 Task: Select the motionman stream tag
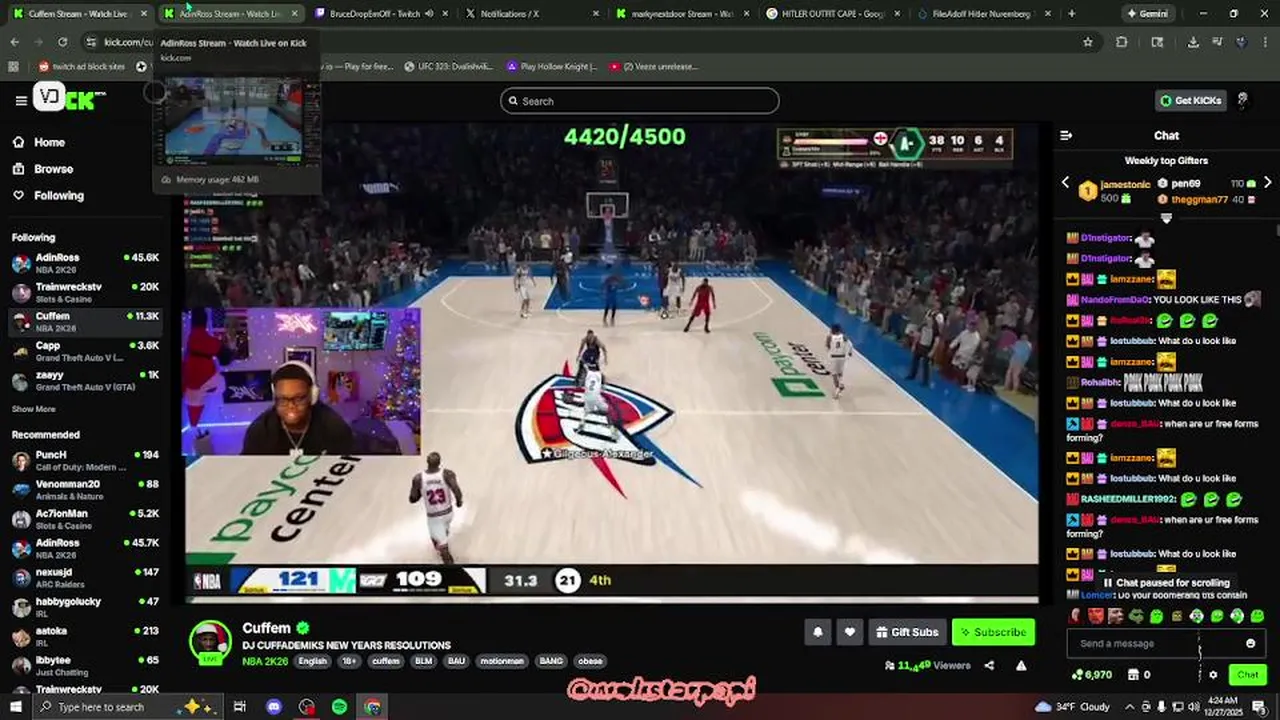coord(501,661)
